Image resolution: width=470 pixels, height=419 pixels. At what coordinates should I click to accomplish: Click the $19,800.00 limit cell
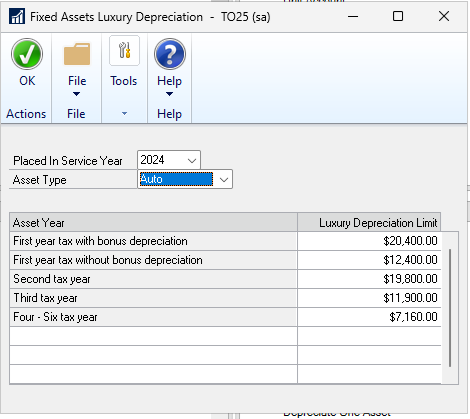click(x=369, y=279)
